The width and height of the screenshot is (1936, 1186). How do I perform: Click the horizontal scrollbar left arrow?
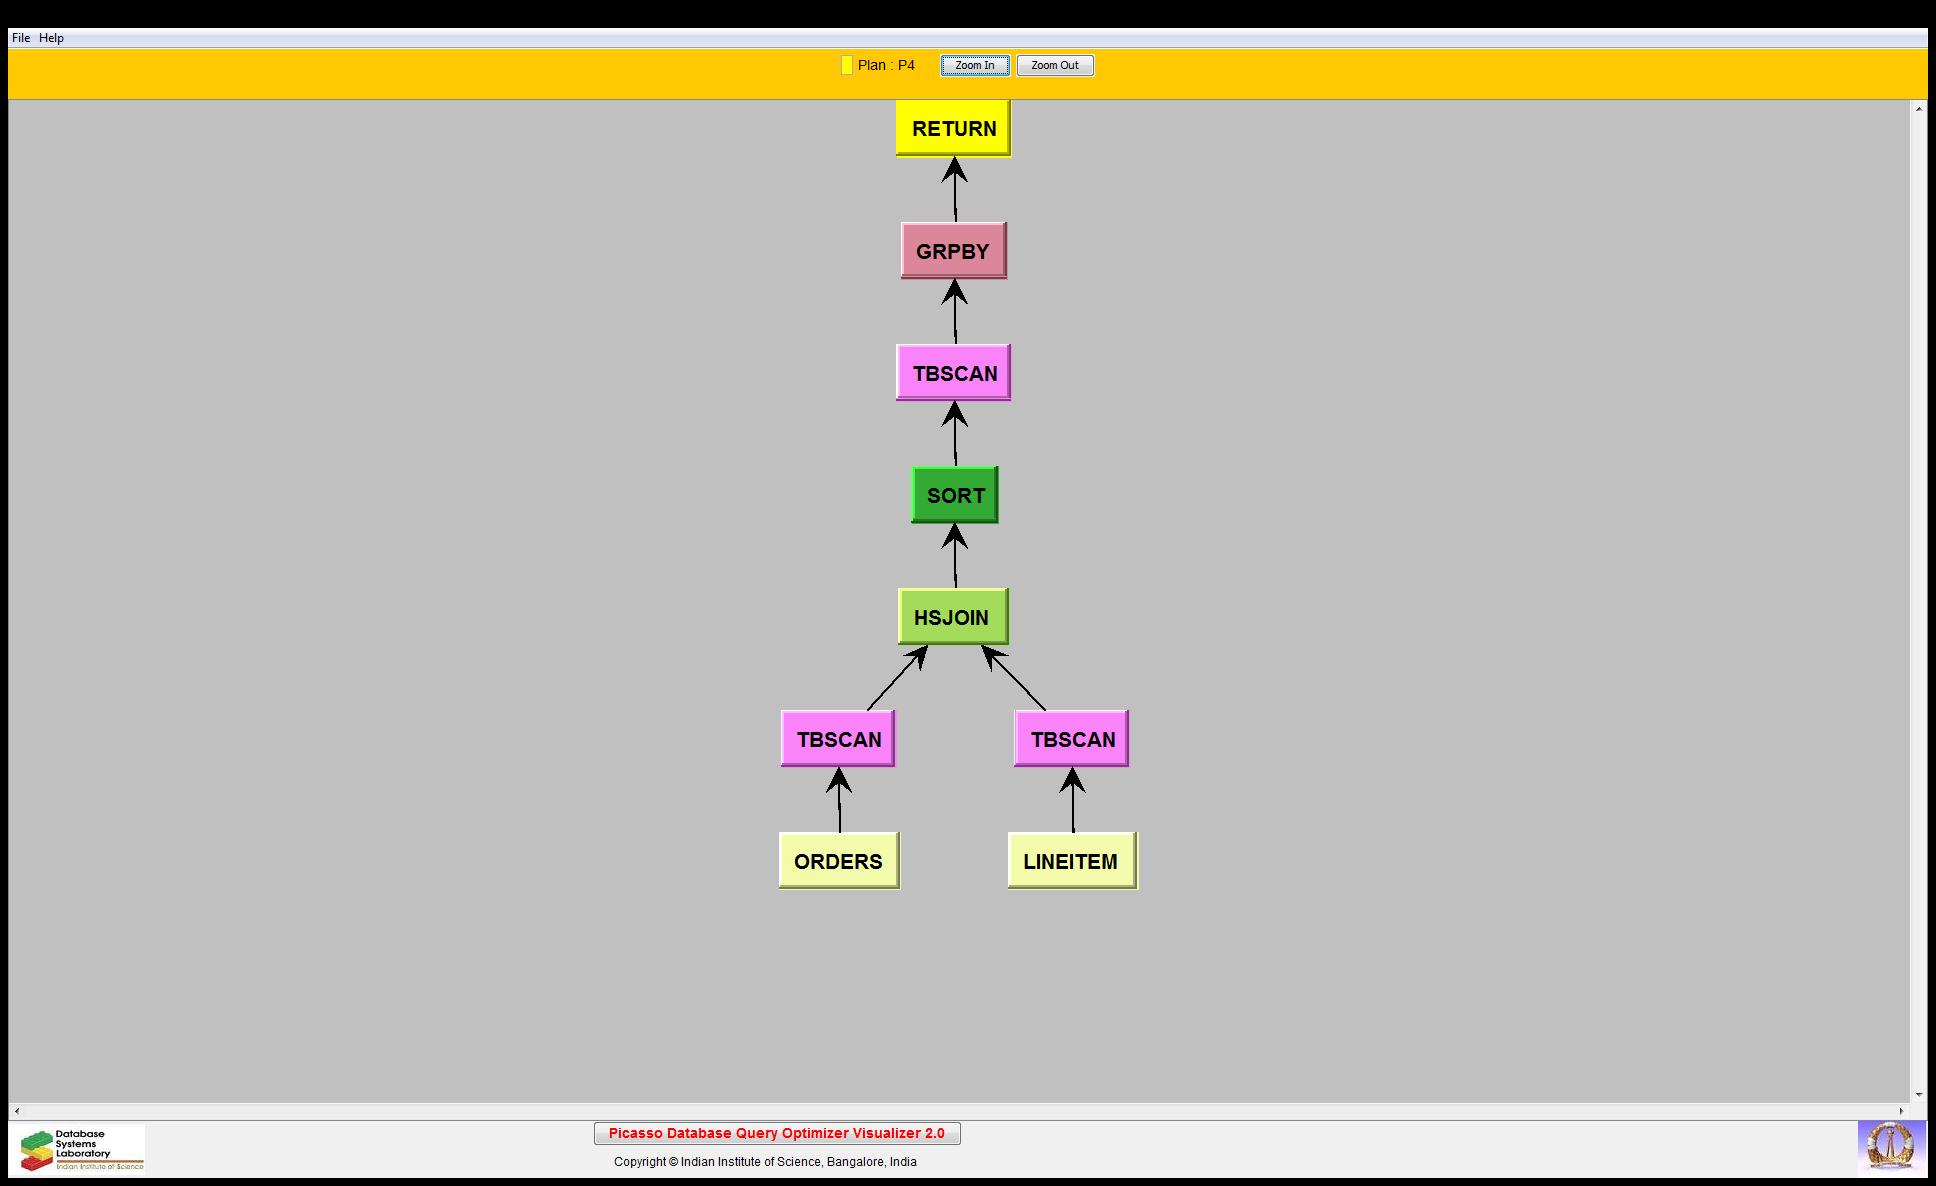tap(17, 1111)
